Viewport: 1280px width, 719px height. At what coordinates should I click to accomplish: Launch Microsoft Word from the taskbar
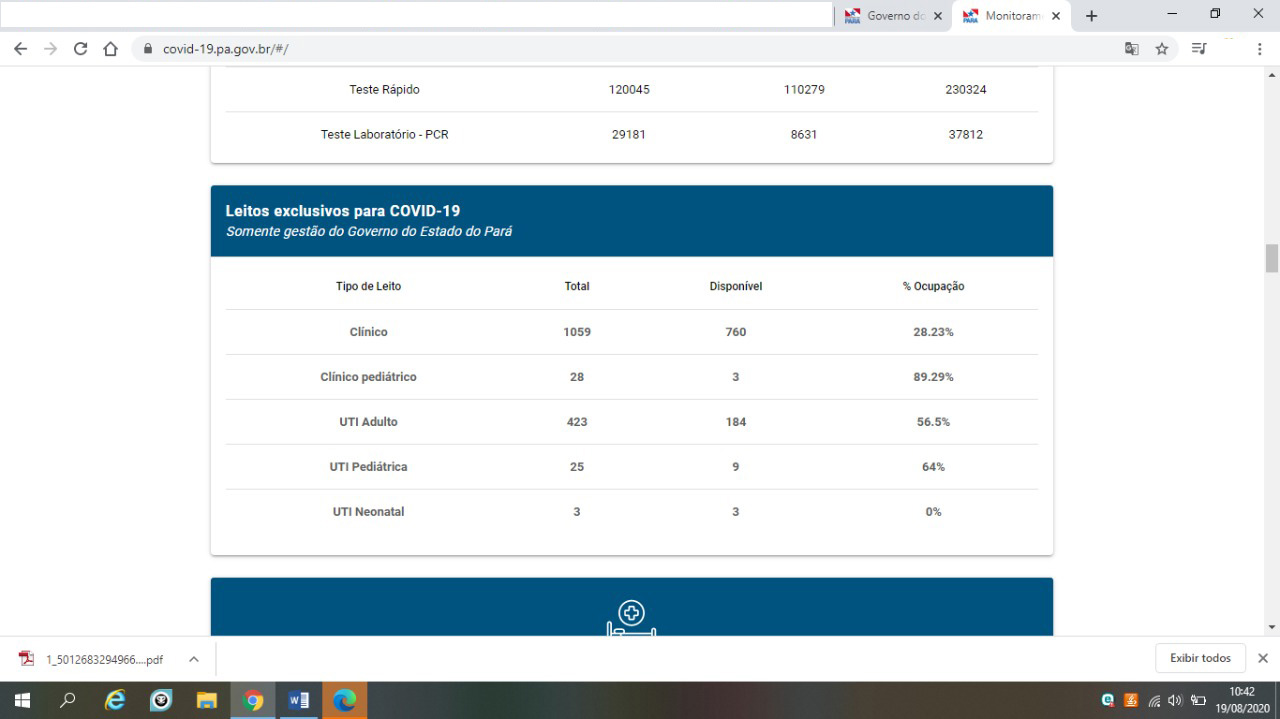tap(298, 700)
